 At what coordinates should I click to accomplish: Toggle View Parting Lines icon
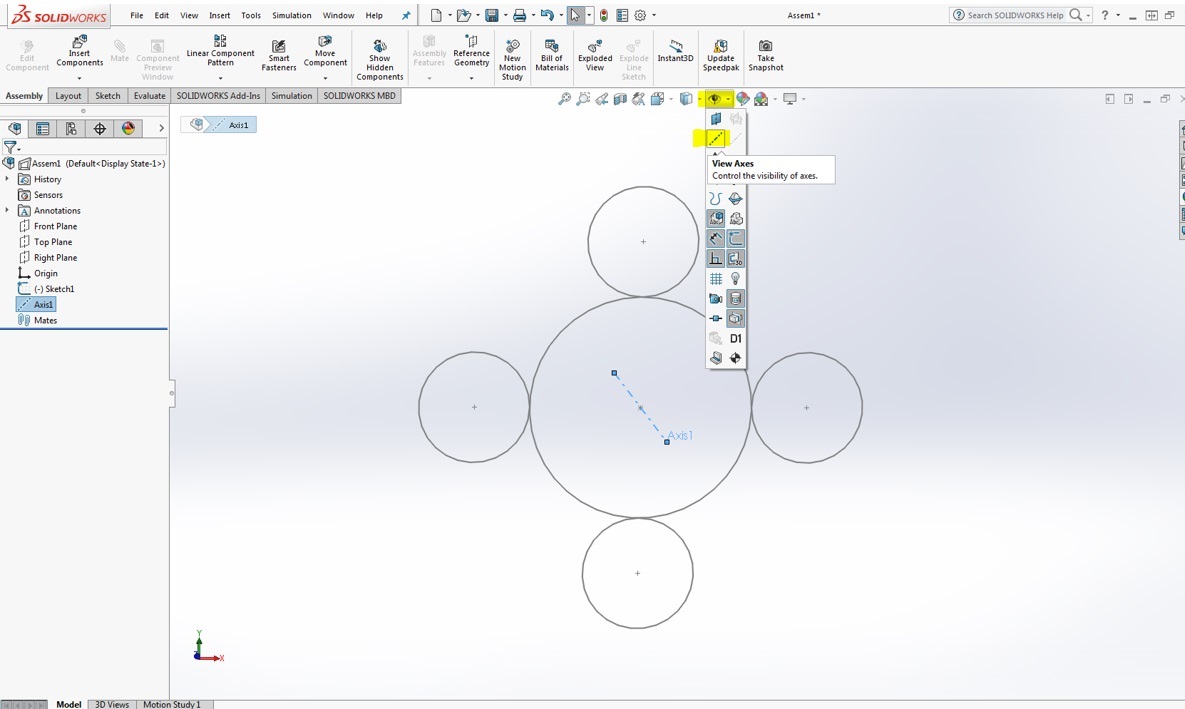[735, 198]
